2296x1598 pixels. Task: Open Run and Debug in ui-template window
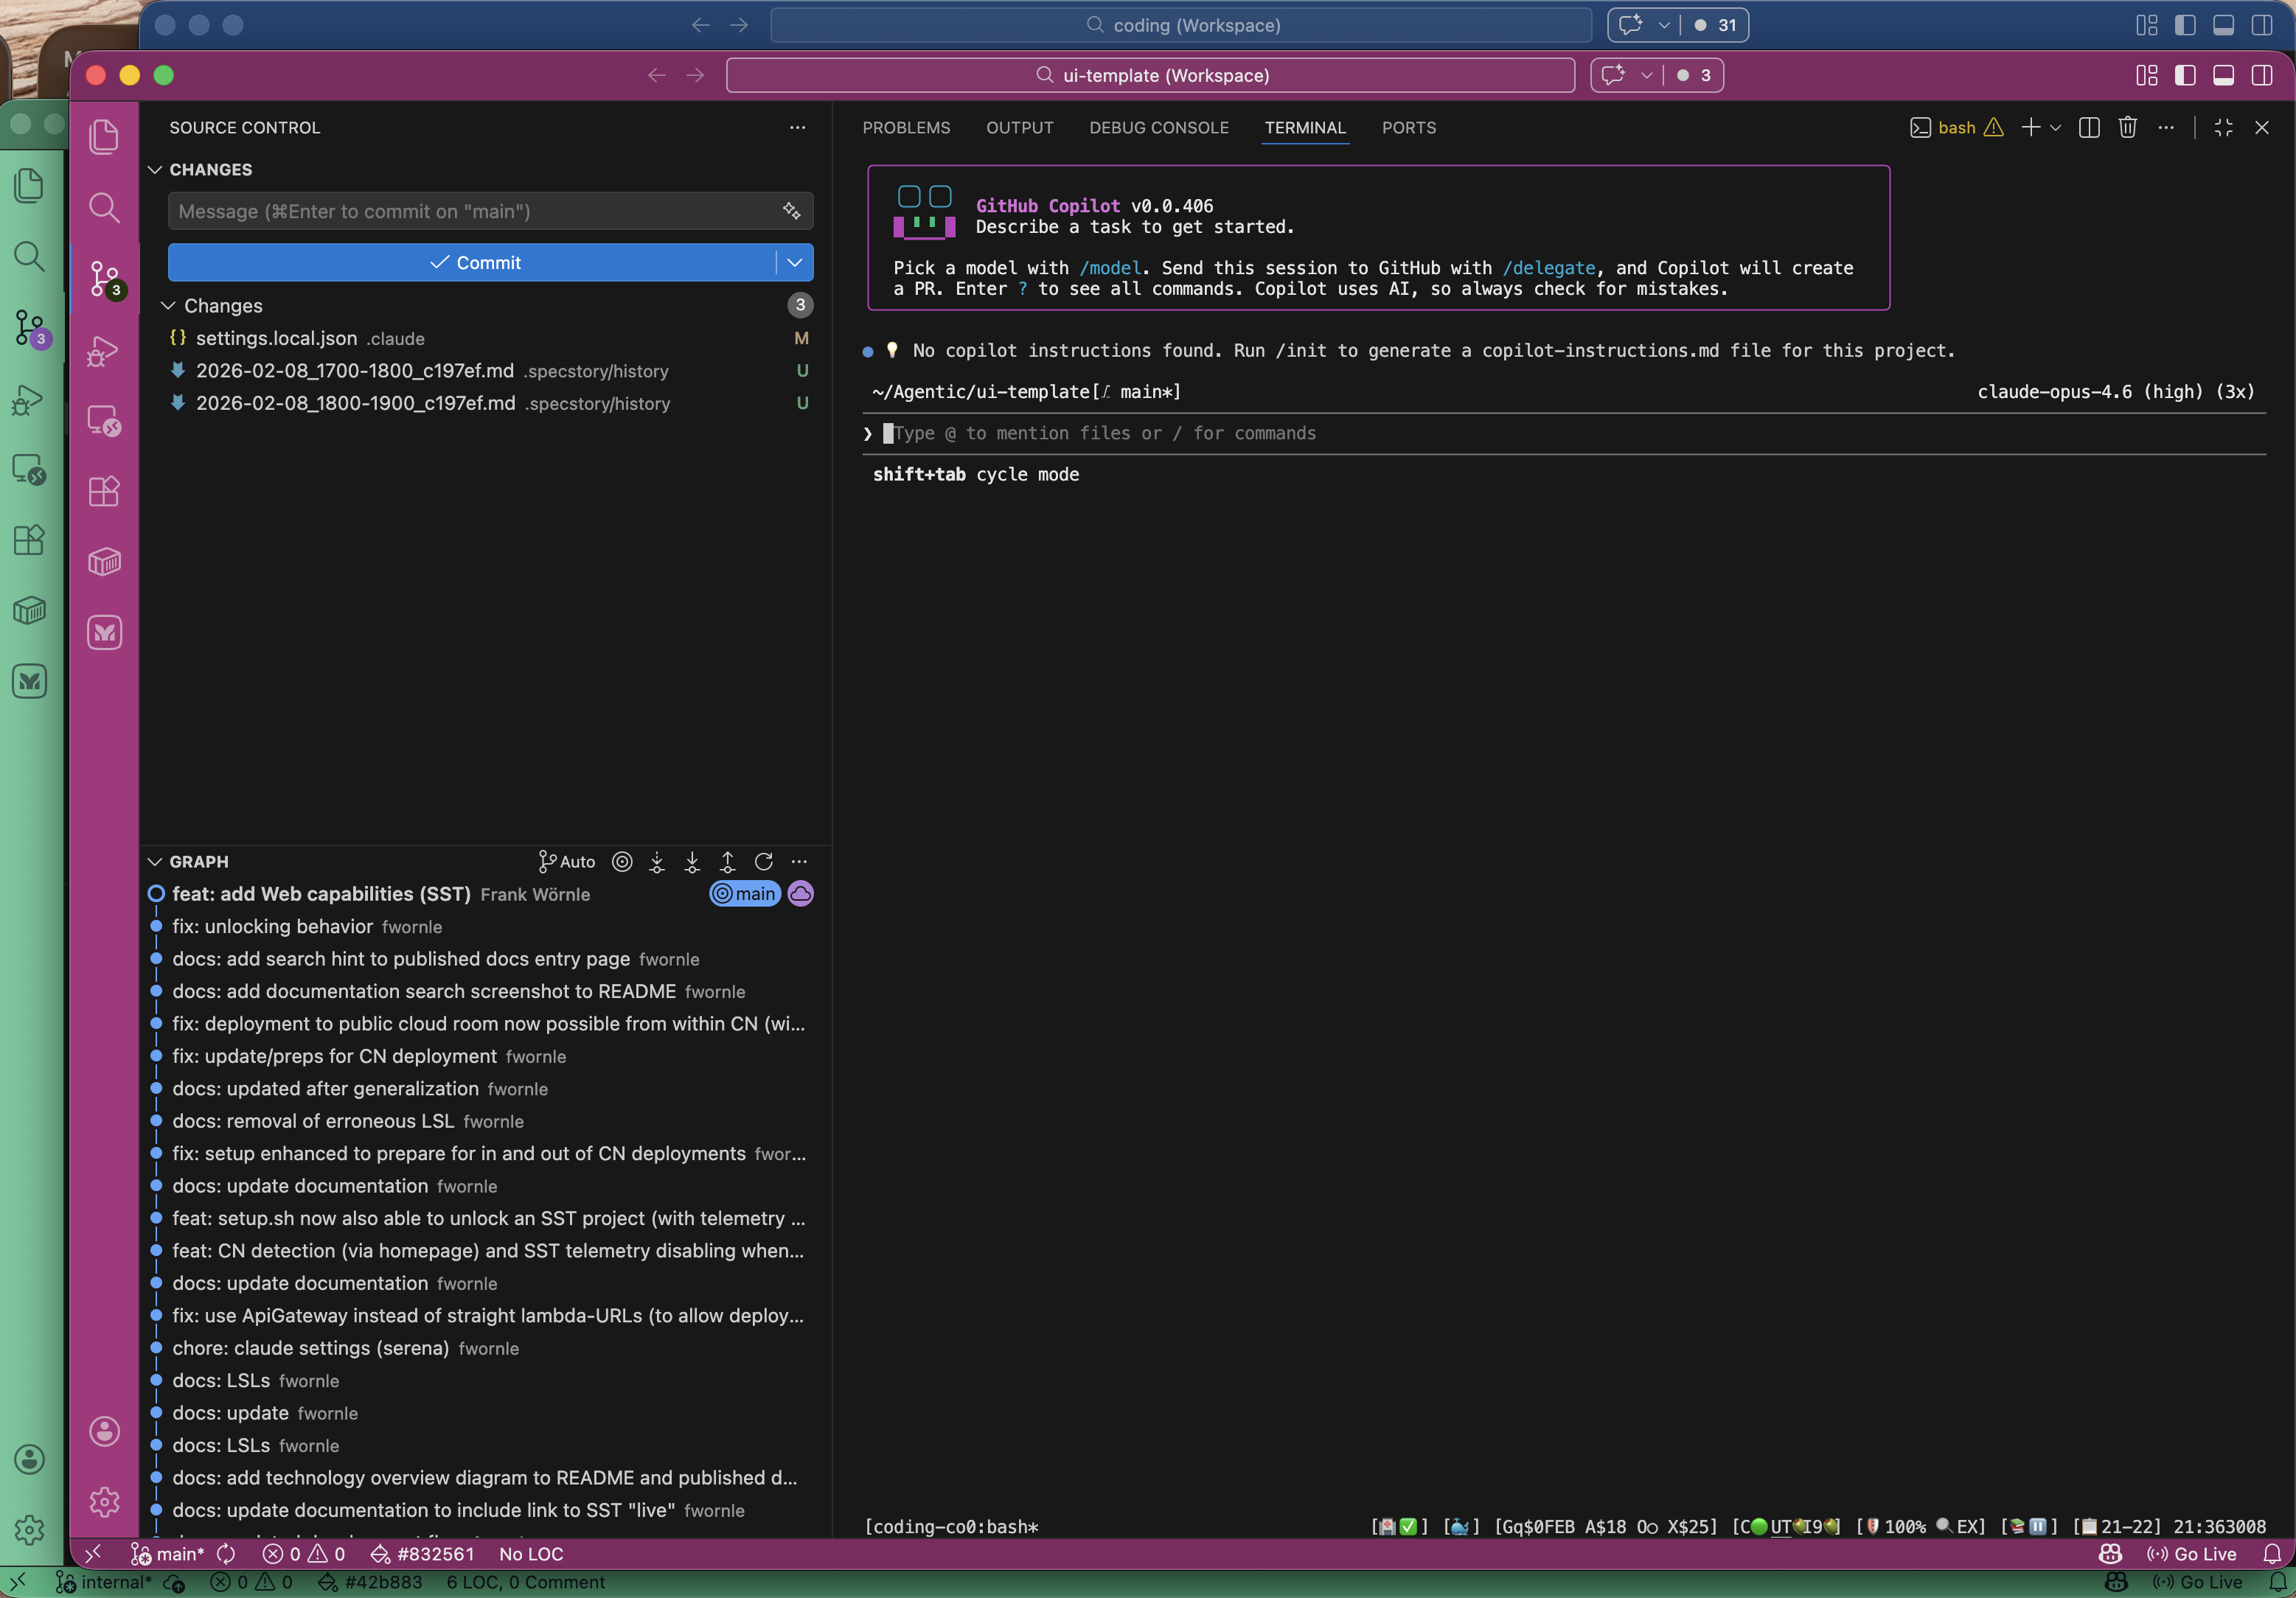(x=104, y=351)
